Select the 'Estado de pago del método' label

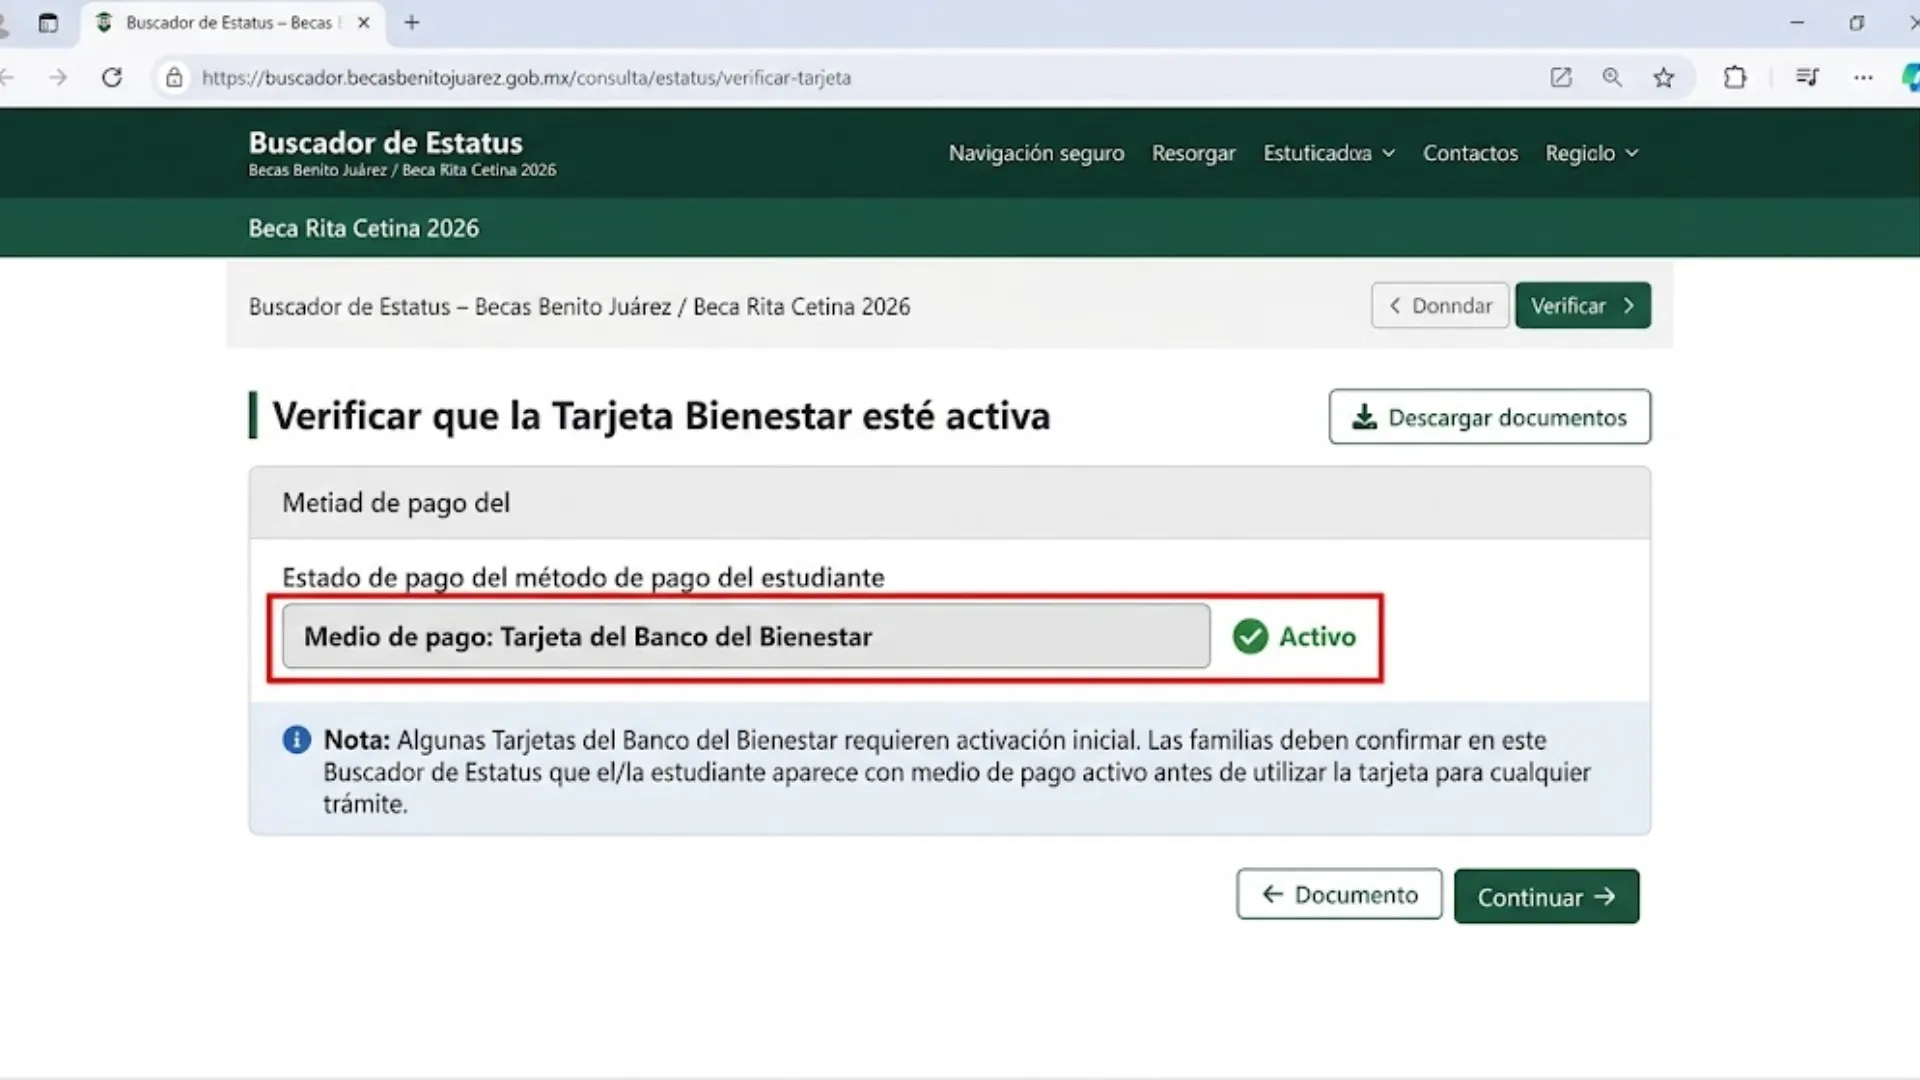click(x=583, y=577)
